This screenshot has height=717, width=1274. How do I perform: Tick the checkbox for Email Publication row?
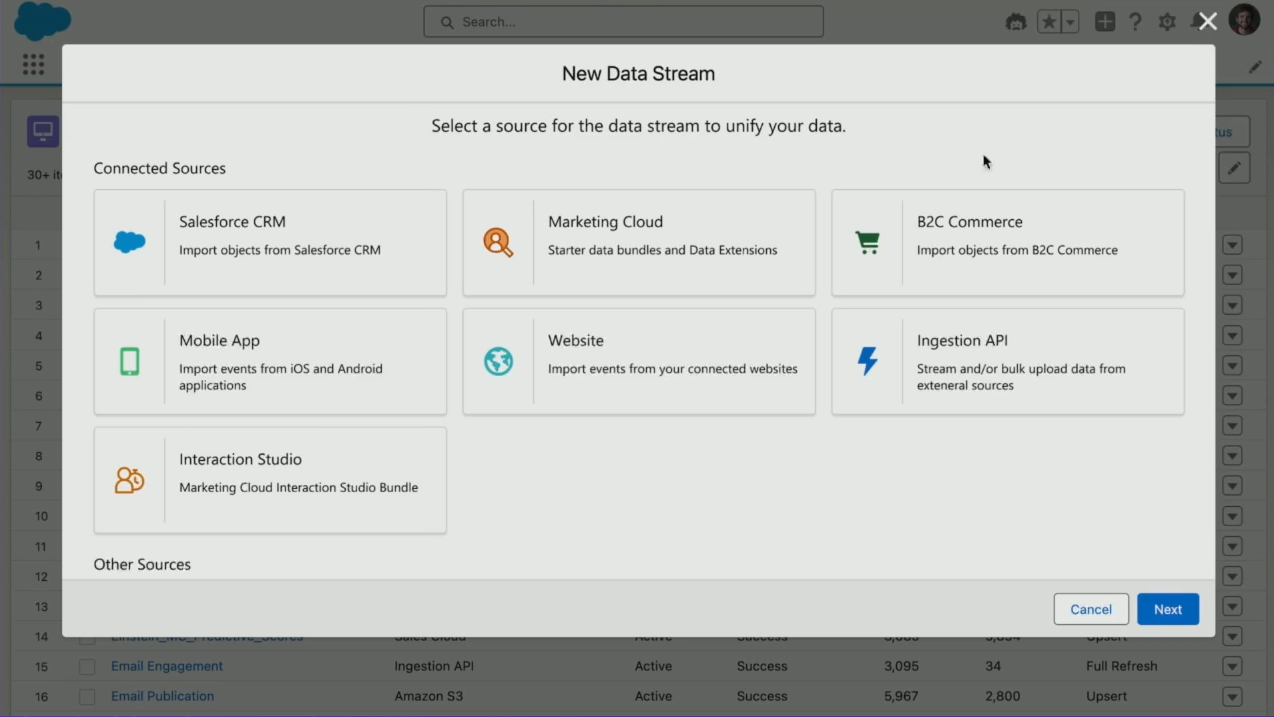tap(87, 697)
